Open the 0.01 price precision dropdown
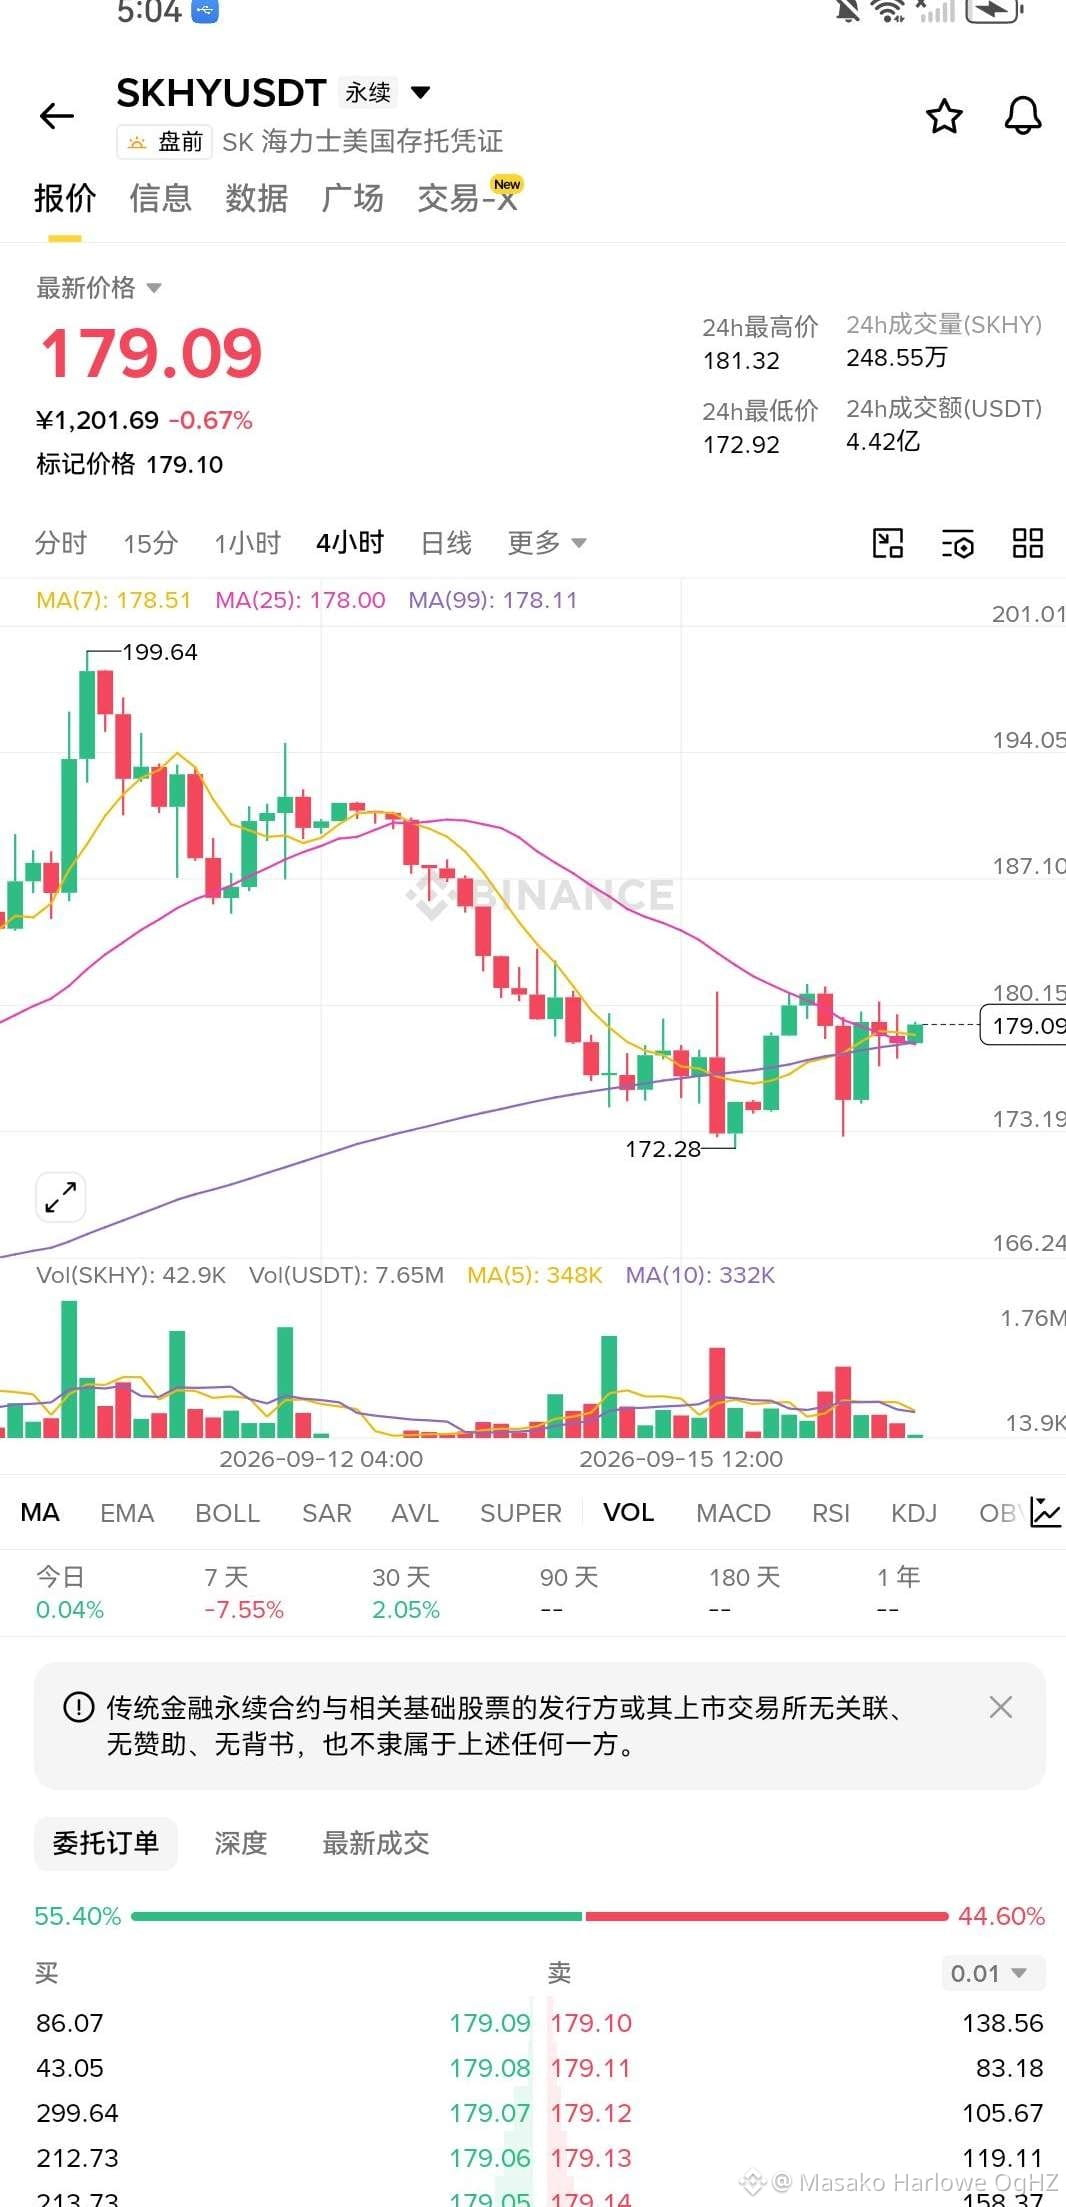This screenshot has width=1066, height=2207. pyautogui.click(x=993, y=1973)
